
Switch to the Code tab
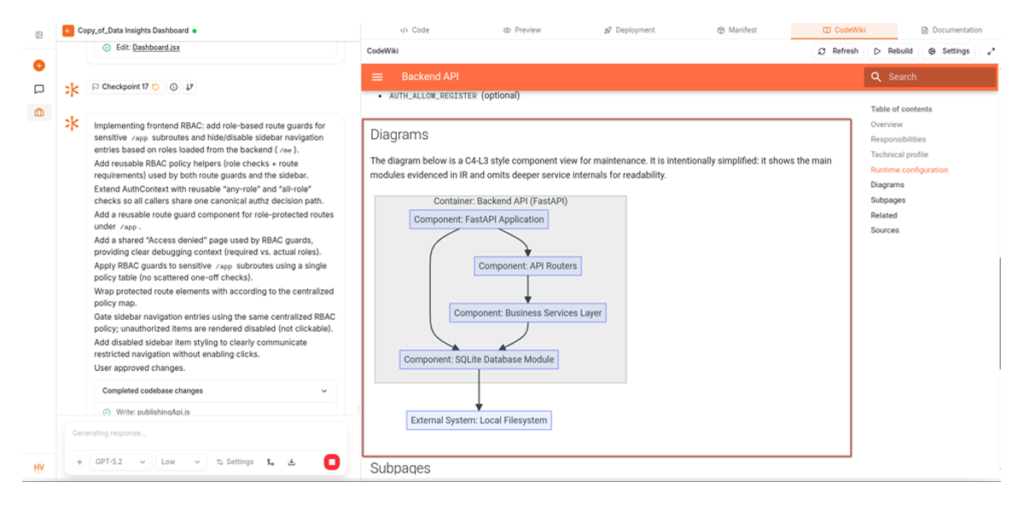click(x=415, y=30)
